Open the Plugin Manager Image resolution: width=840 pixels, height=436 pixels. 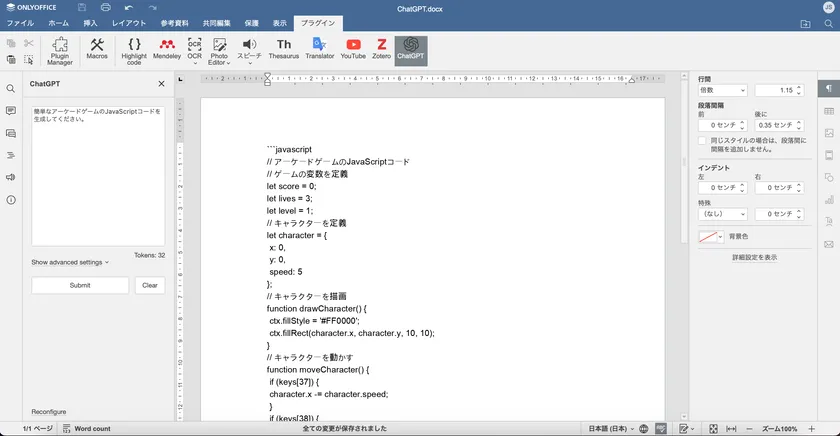(60, 50)
